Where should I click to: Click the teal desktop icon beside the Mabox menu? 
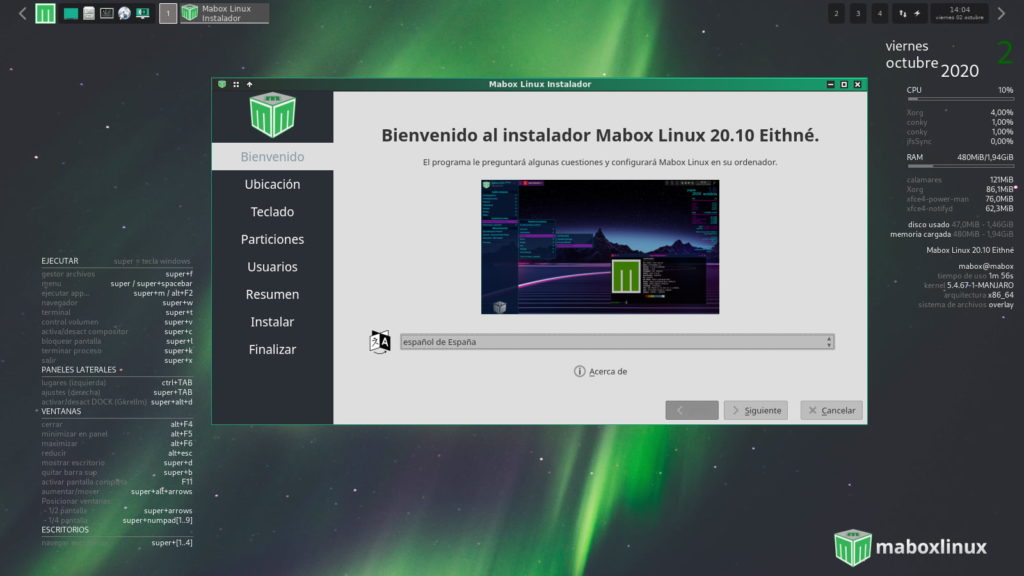[69, 13]
